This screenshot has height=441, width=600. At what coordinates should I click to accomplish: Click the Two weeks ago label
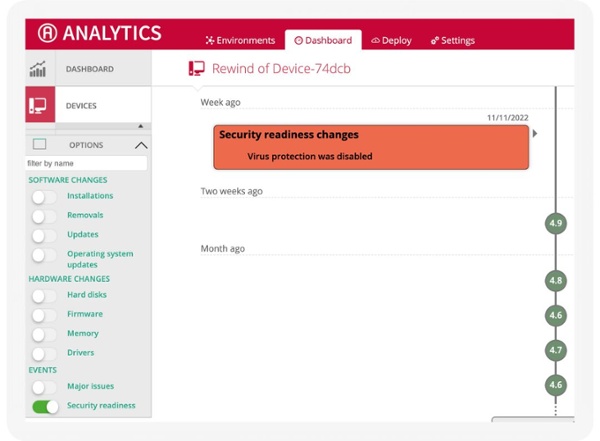point(232,191)
